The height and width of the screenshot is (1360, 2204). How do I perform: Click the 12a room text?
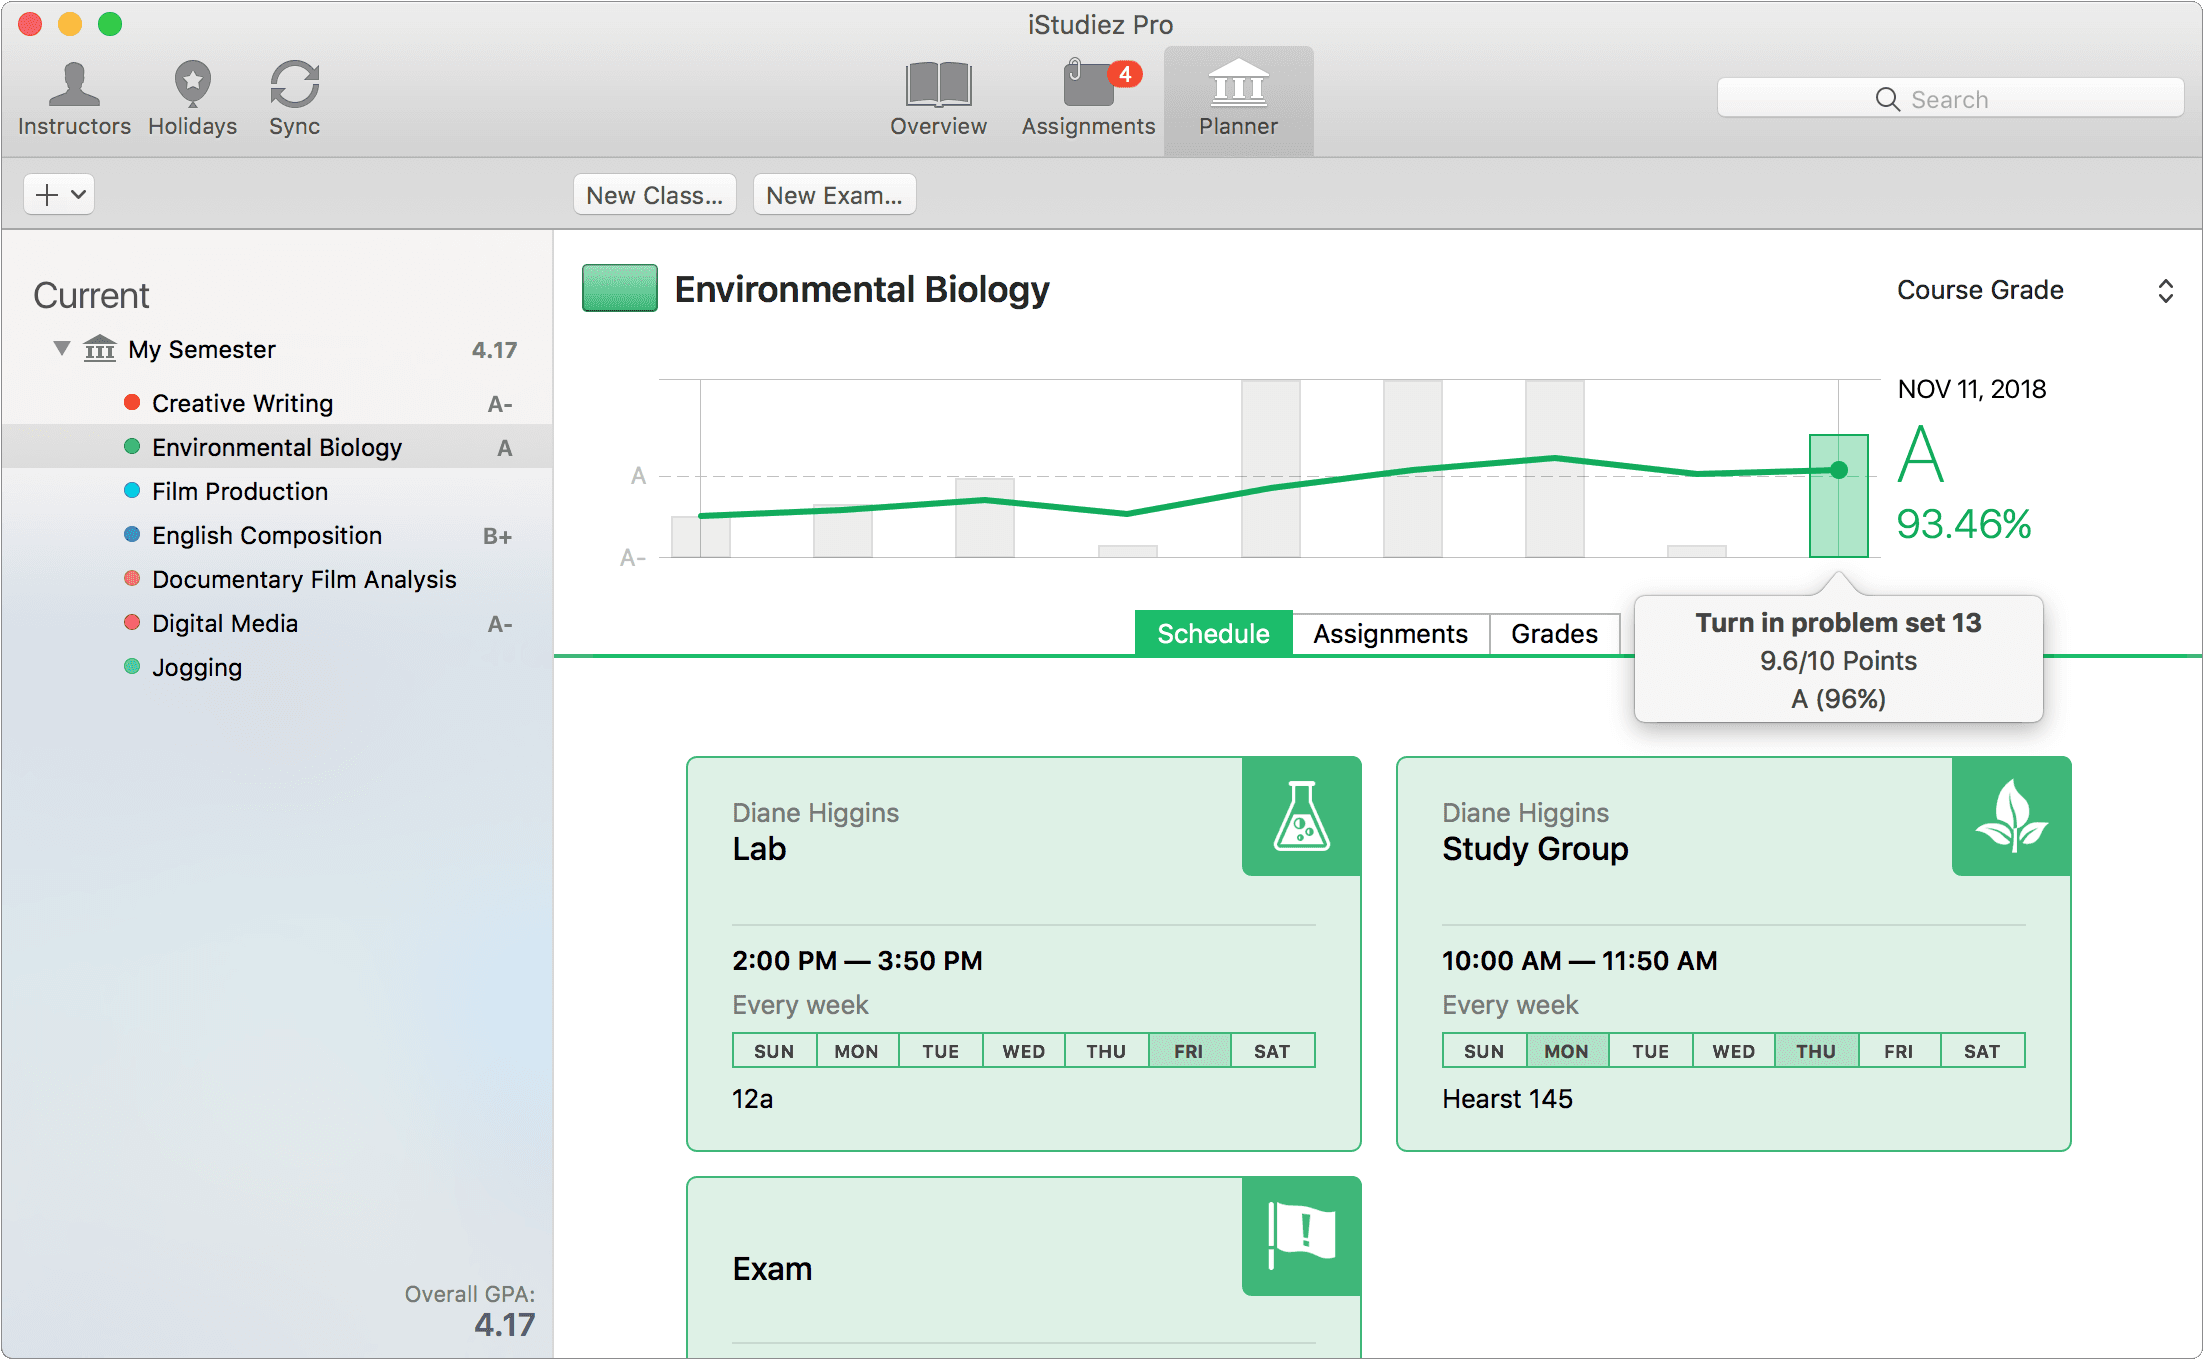(752, 1099)
